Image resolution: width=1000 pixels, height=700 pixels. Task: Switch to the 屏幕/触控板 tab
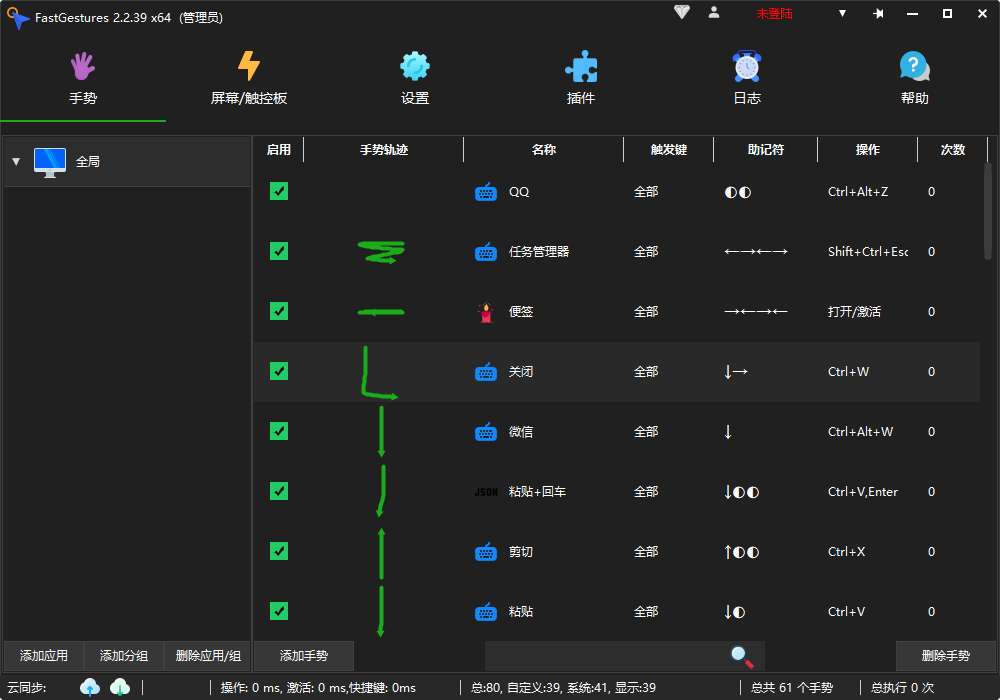coord(248,78)
